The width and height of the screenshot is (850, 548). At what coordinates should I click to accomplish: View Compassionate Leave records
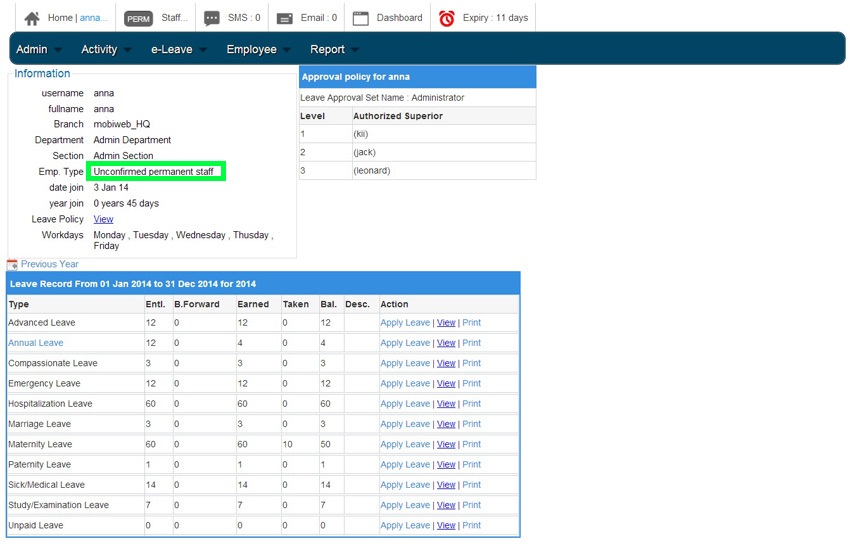[446, 364]
